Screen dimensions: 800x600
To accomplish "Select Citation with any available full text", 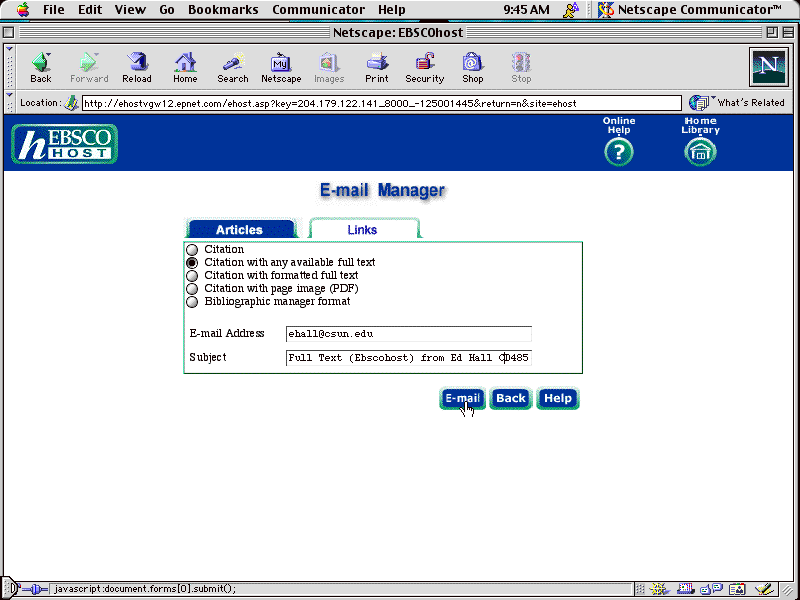I will (x=192, y=263).
